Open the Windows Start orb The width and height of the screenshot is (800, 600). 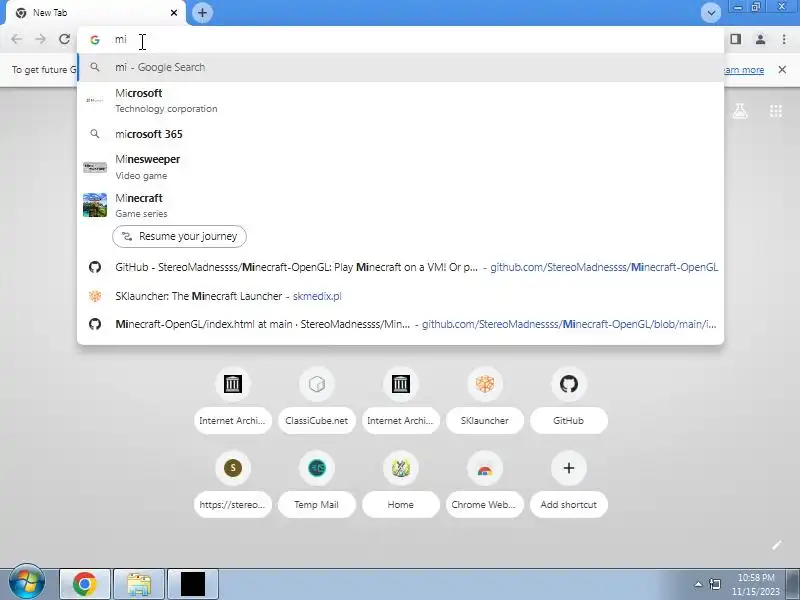coord(27,583)
